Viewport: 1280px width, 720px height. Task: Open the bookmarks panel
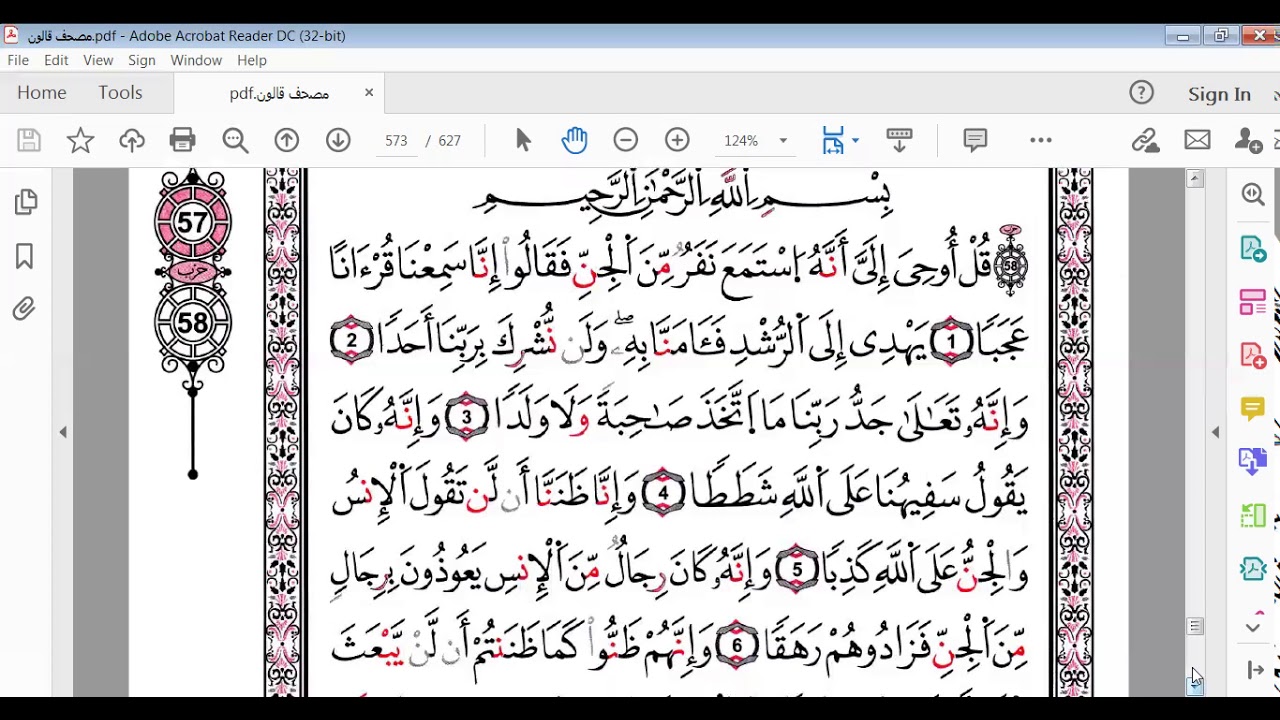25,257
